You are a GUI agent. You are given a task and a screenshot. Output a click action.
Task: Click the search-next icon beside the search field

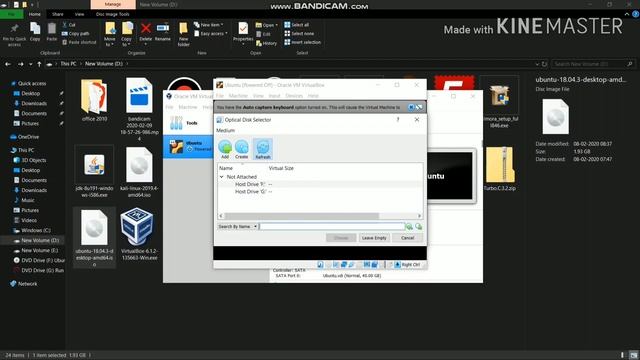pyautogui.click(x=409, y=227)
